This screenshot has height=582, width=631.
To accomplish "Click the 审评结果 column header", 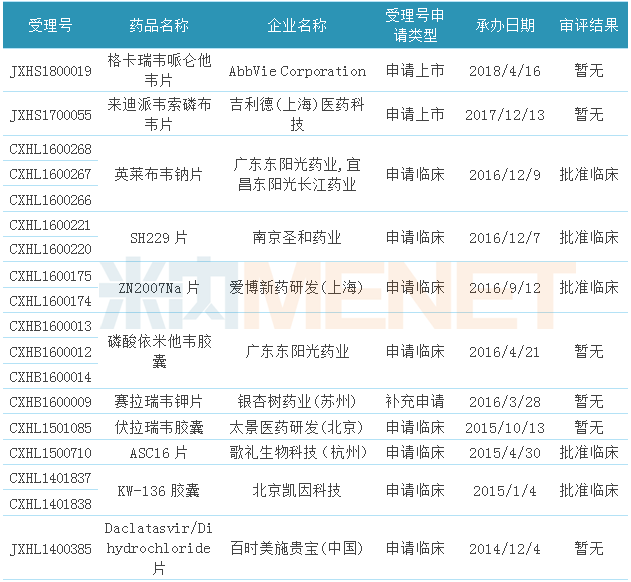I will tap(589, 26).
